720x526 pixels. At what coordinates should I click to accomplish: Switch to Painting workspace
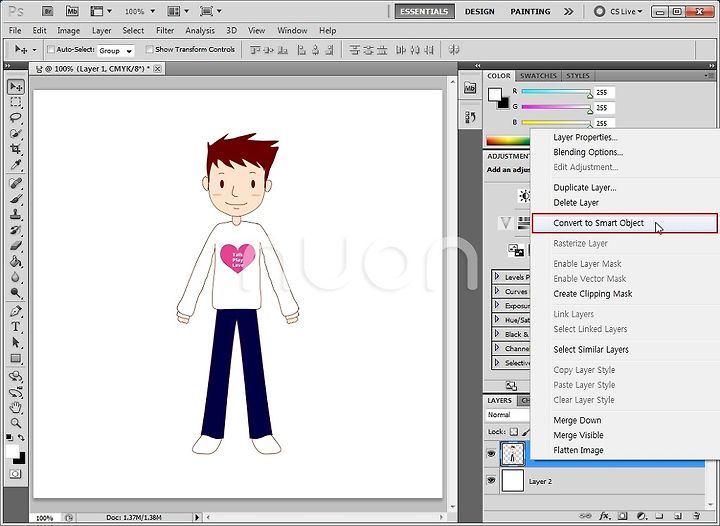pyautogui.click(x=530, y=11)
